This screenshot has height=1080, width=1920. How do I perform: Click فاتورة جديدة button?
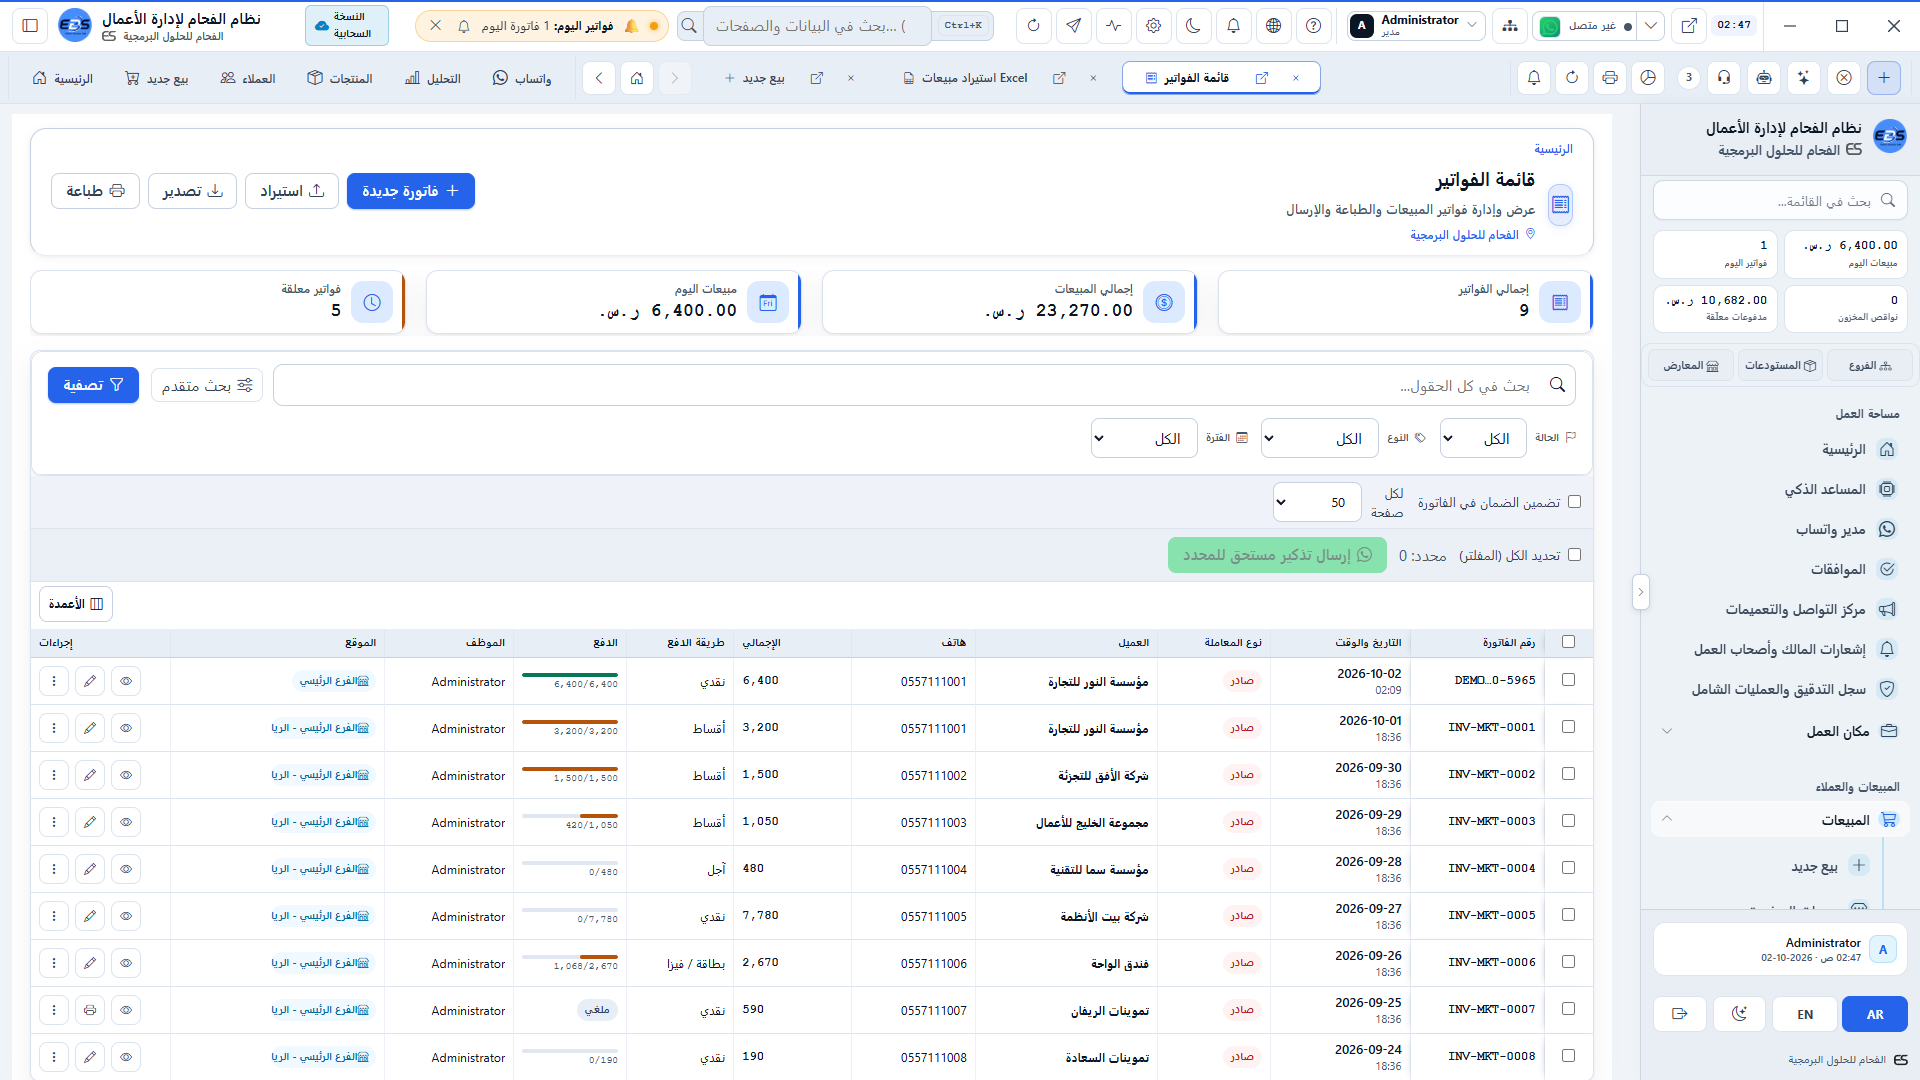coord(411,191)
